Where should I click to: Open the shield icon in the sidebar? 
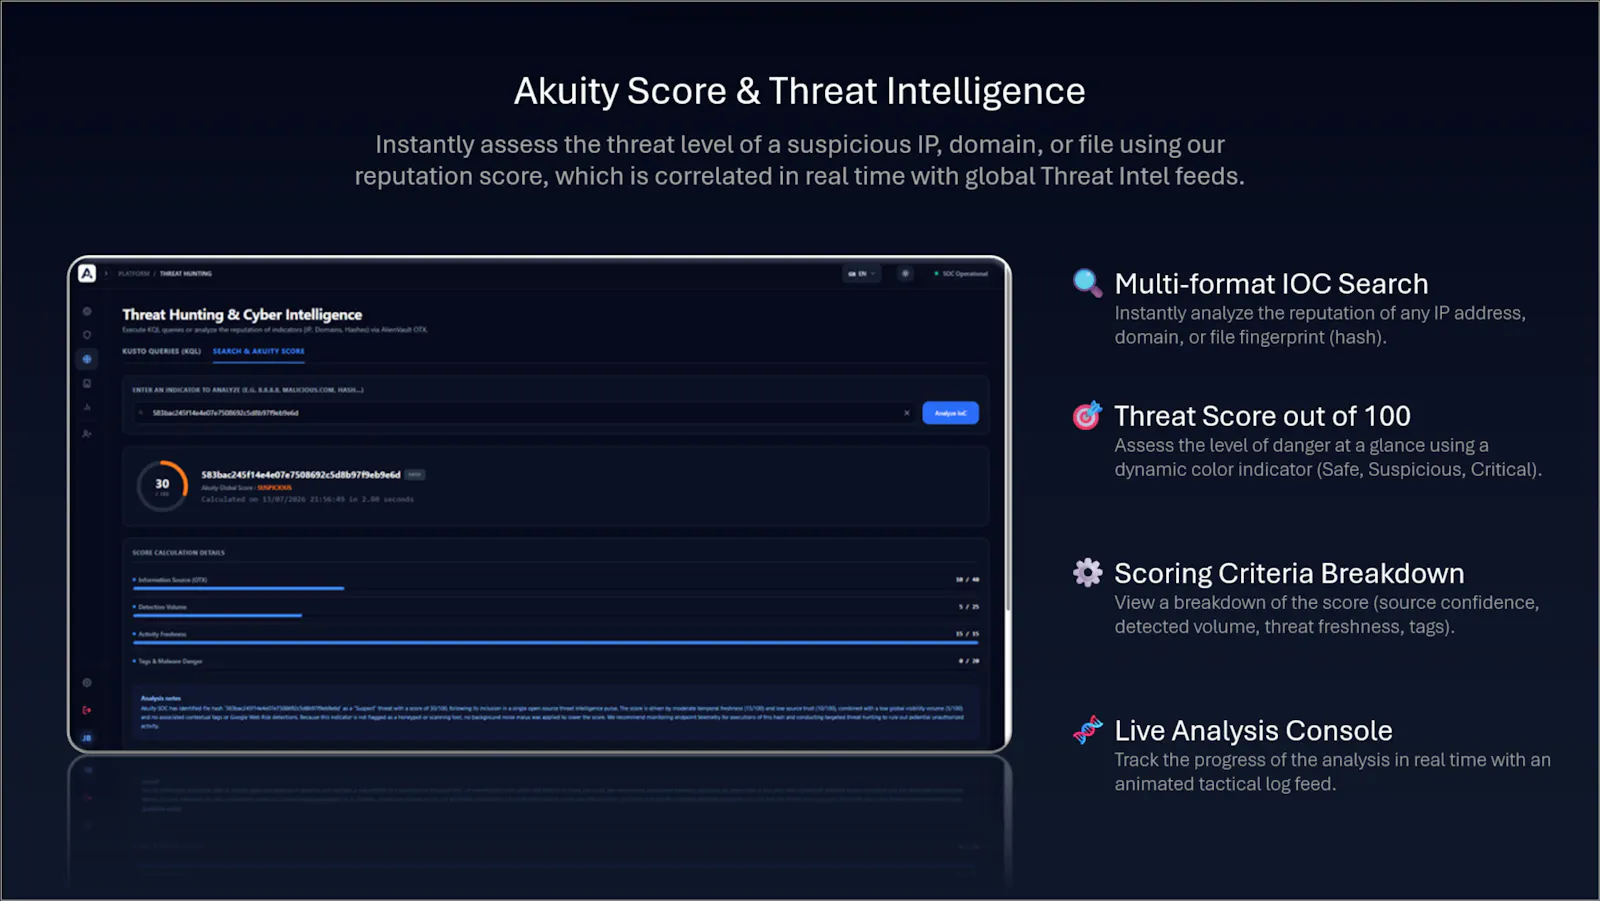pyautogui.click(x=87, y=335)
